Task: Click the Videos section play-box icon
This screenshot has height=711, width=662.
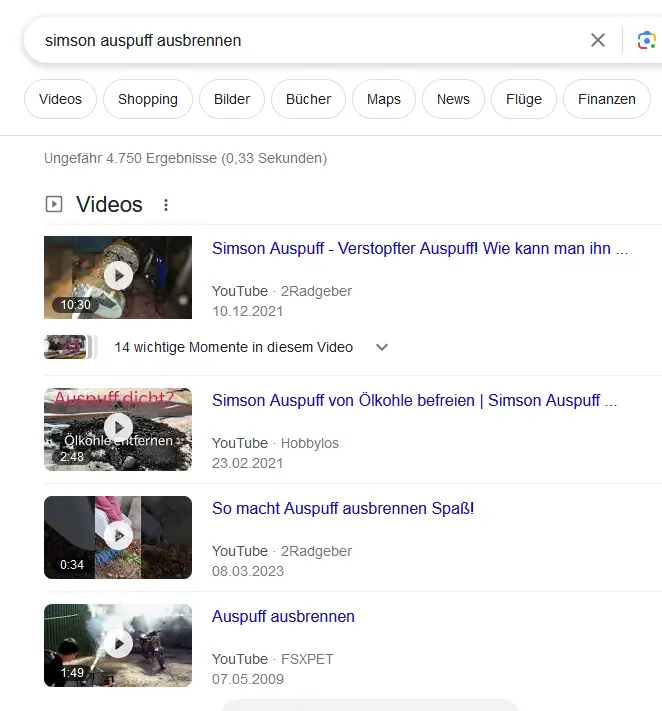Action: tap(54, 204)
